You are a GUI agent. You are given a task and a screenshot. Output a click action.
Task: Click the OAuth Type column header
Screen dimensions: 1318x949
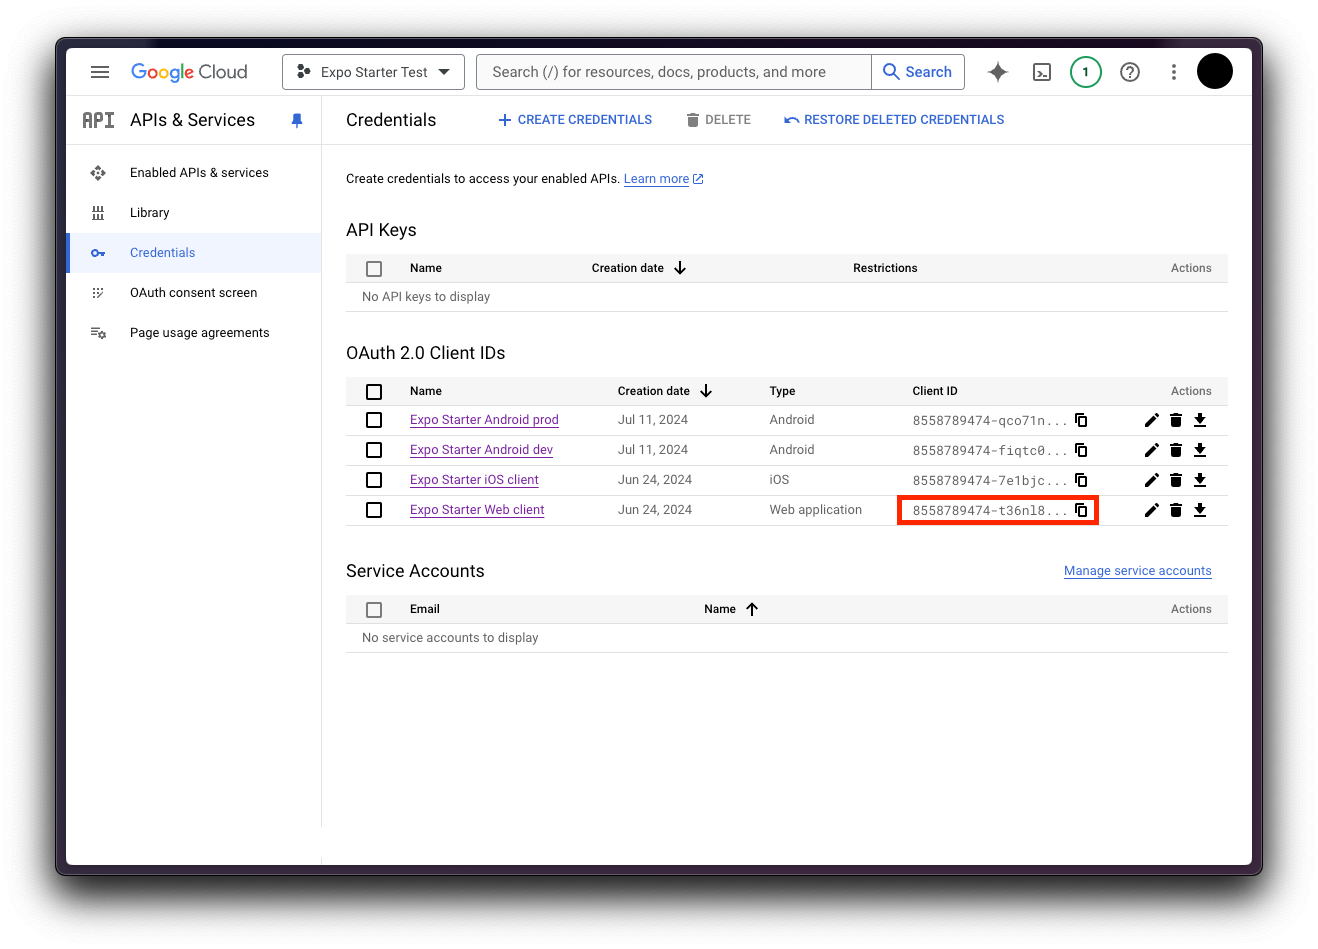[x=783, y=391]
